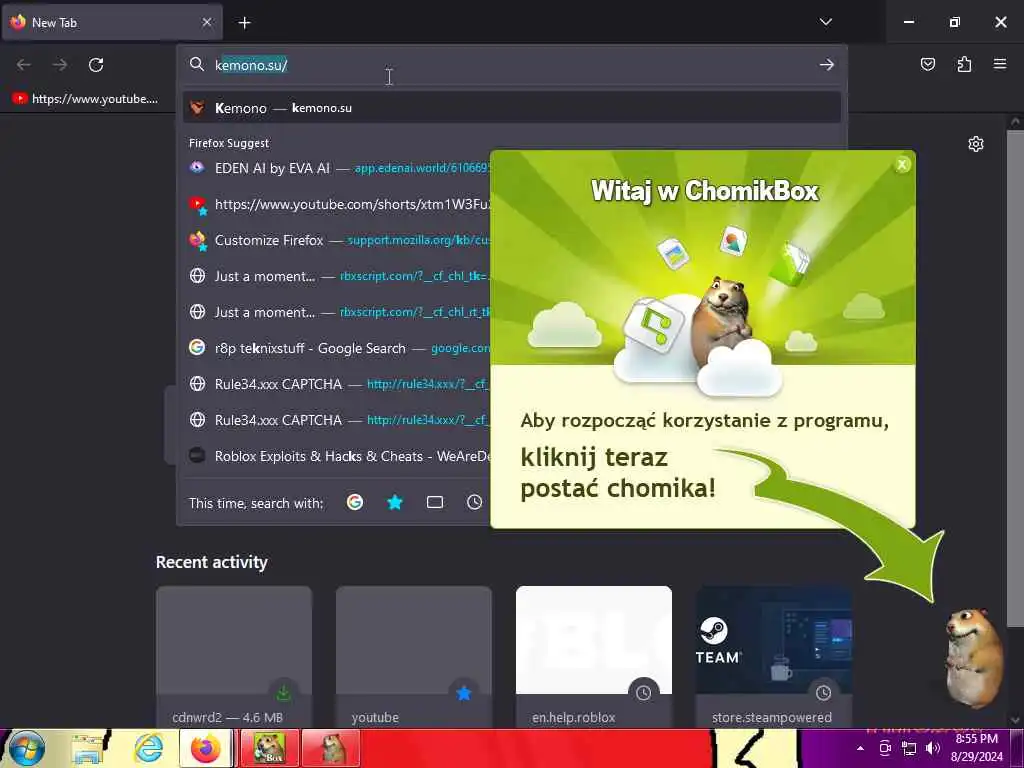Show hidden tray icons arrow
The width and height of the screenshot is (1024, 768).
(x=860, y=748)
